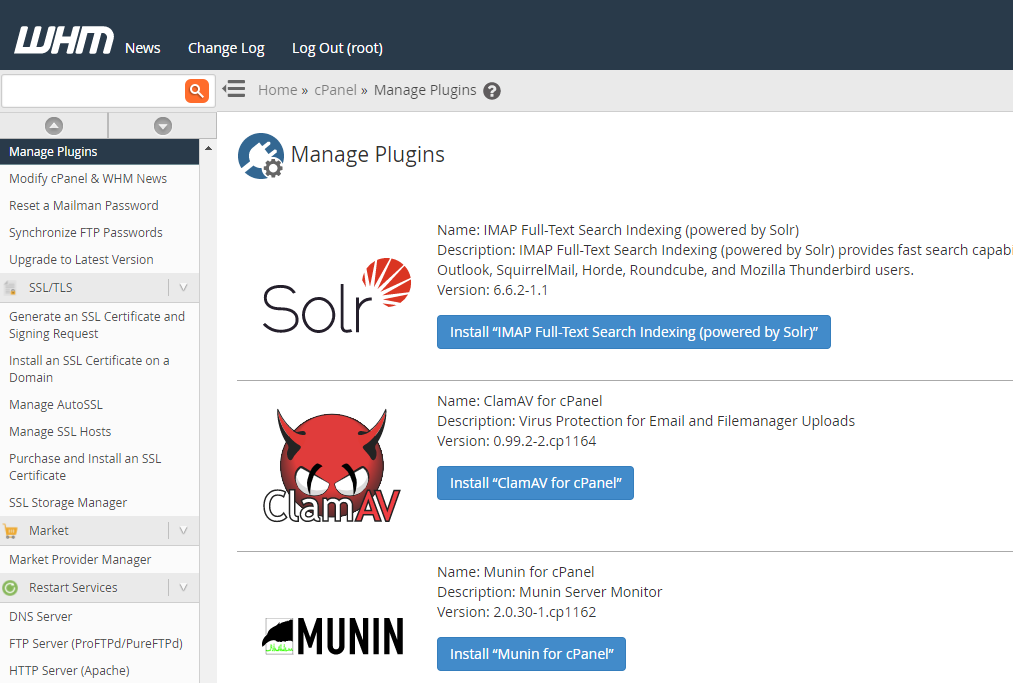Open DNS Server restart option
This screenshot has height=683, width=1013.
coord(41,617)
